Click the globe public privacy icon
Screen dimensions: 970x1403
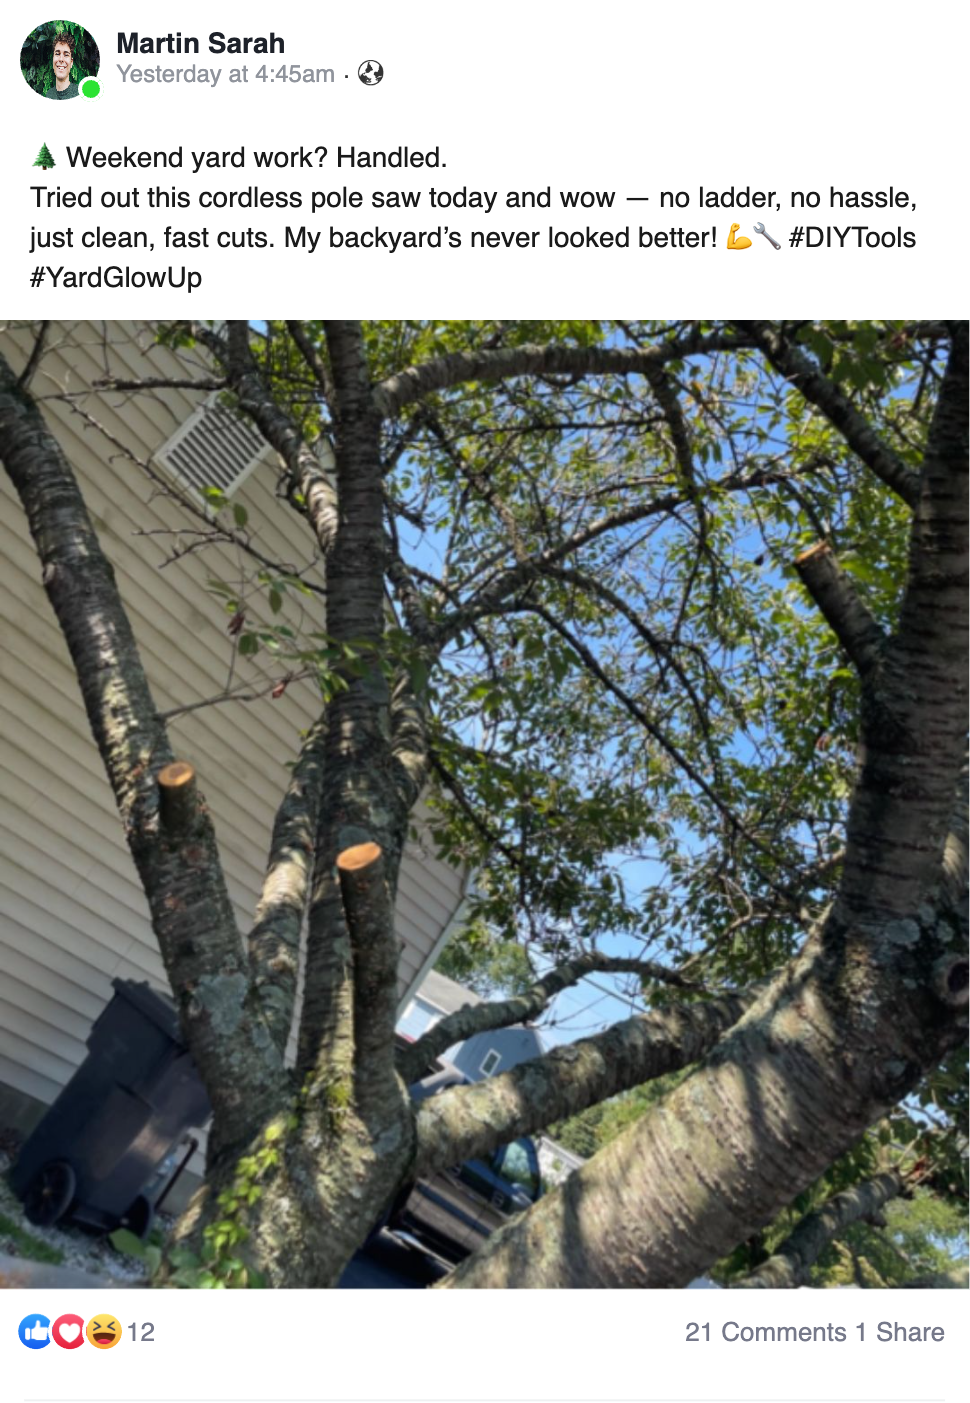[x=371, y=73]
